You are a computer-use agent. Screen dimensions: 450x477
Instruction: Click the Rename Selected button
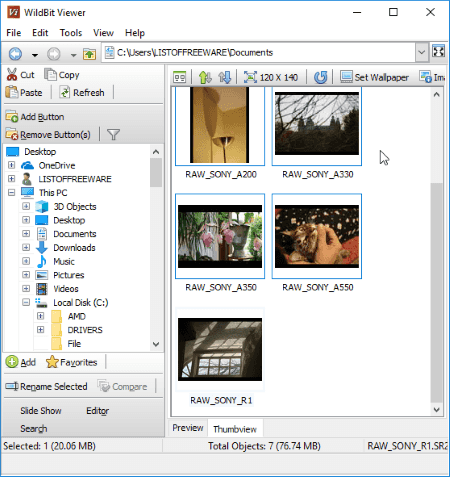(46, 386)
